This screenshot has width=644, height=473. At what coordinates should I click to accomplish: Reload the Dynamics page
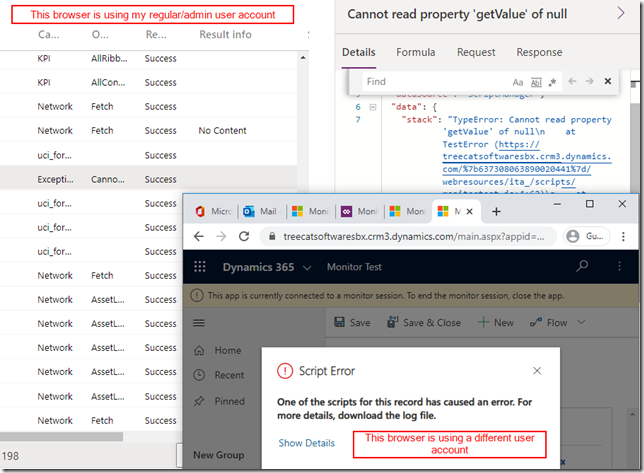point(244,236)
